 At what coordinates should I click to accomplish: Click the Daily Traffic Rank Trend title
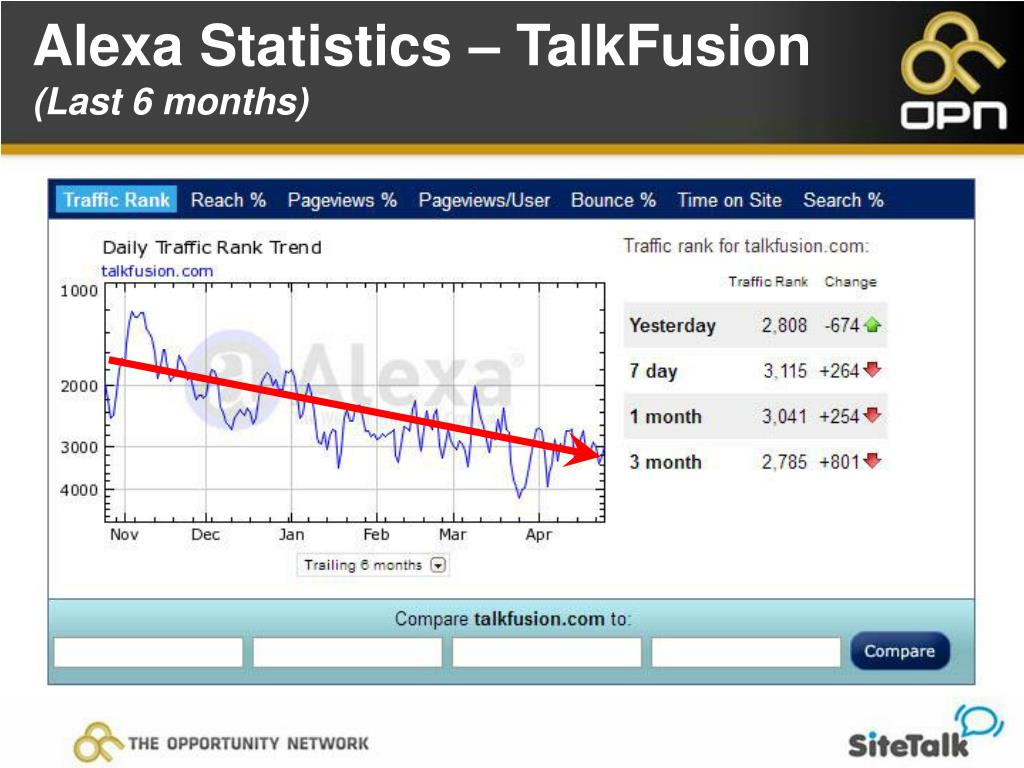tap(212, 248)
